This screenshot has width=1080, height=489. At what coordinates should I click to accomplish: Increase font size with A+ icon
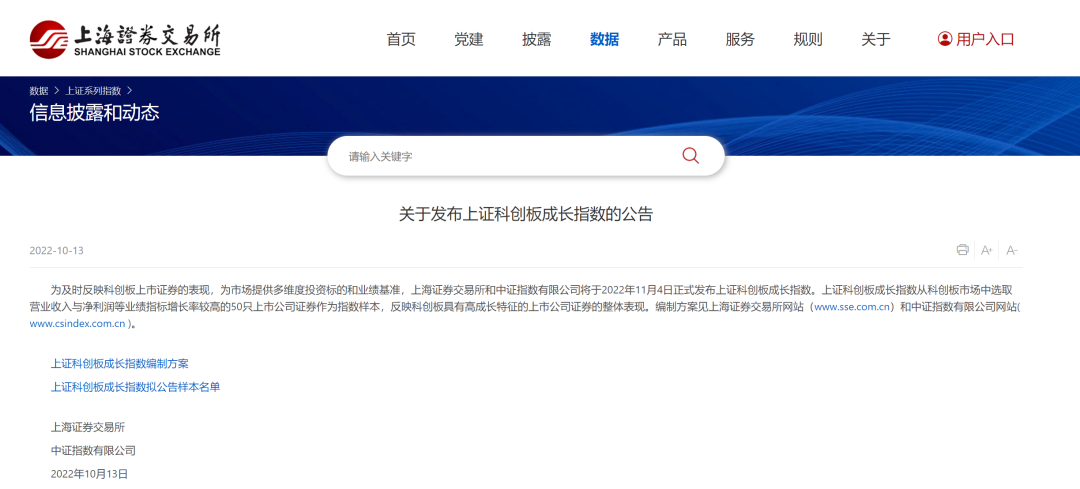point(986,250)
